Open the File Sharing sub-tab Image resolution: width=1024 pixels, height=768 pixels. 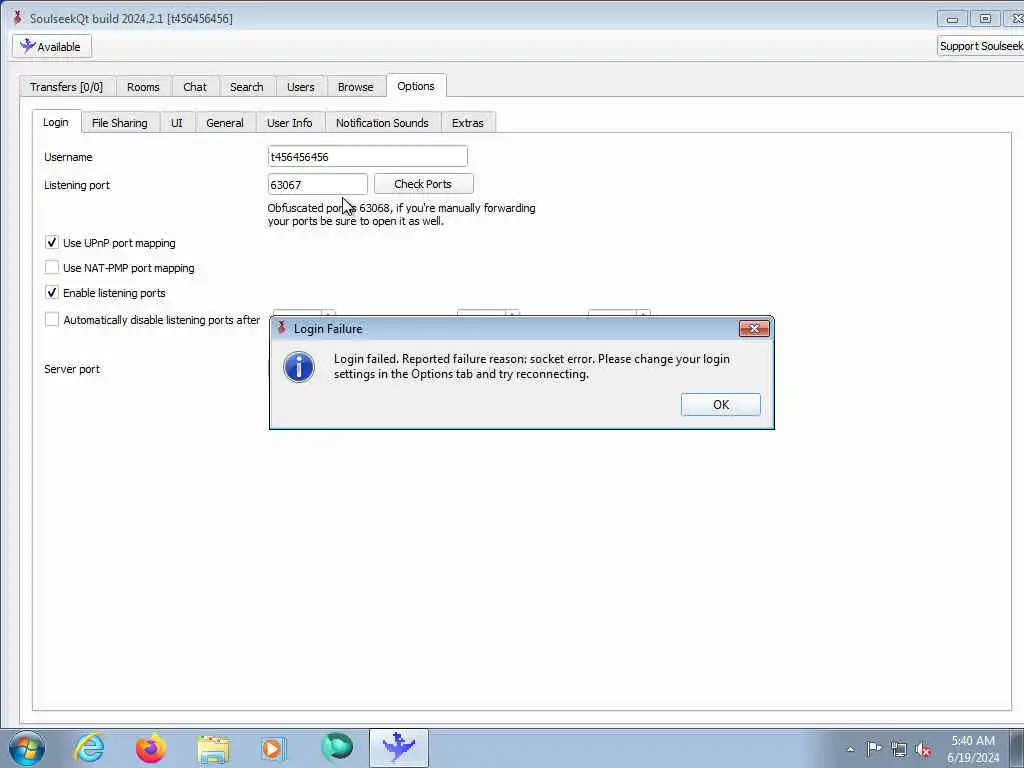120,123
